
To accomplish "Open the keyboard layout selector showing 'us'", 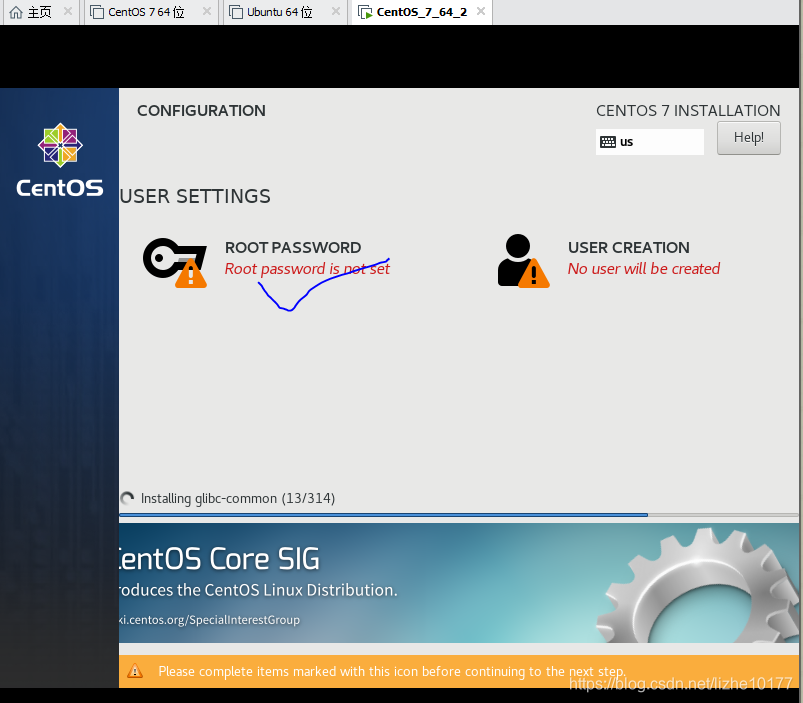I will [649, 142].
